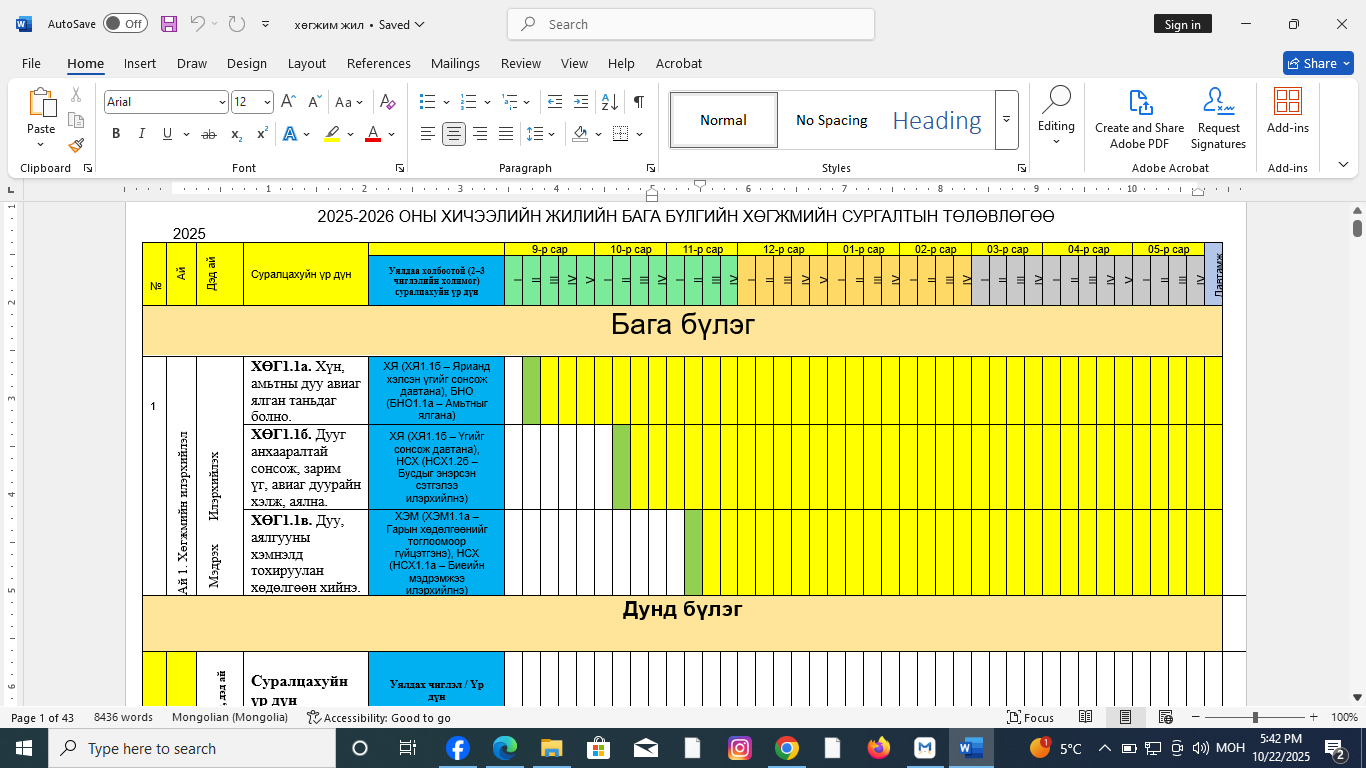Open the References ribbon tab
Screen dimensions: 1366x768
click(x=378, y=63)
